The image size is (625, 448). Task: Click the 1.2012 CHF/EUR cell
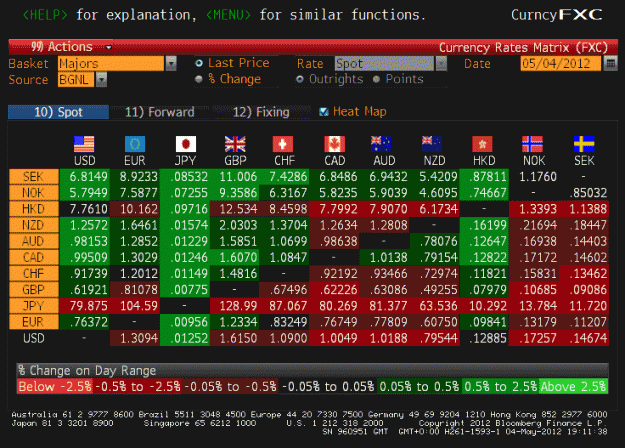point(135,273)
